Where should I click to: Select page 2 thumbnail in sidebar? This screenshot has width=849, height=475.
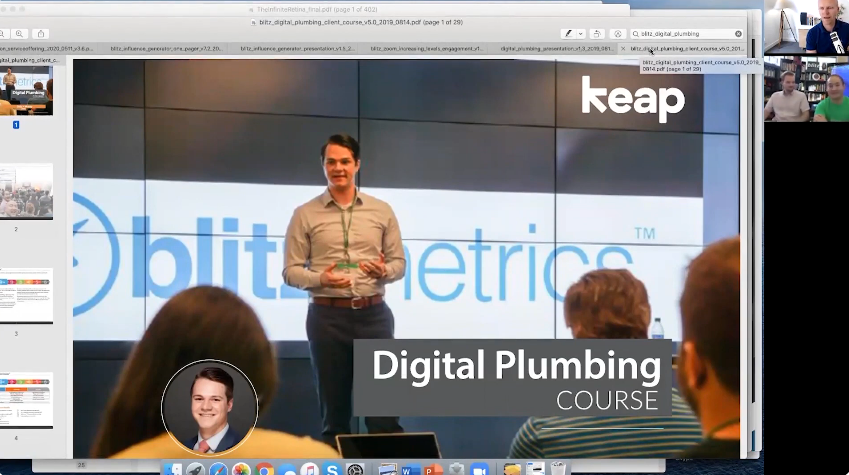pyautogui.click(x=27, y=192)
